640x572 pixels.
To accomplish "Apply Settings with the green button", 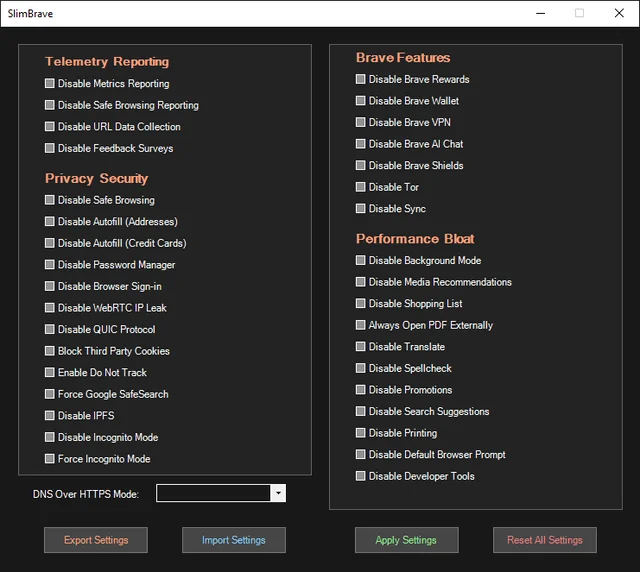I will pyautogui.click(x=406, y=540).
